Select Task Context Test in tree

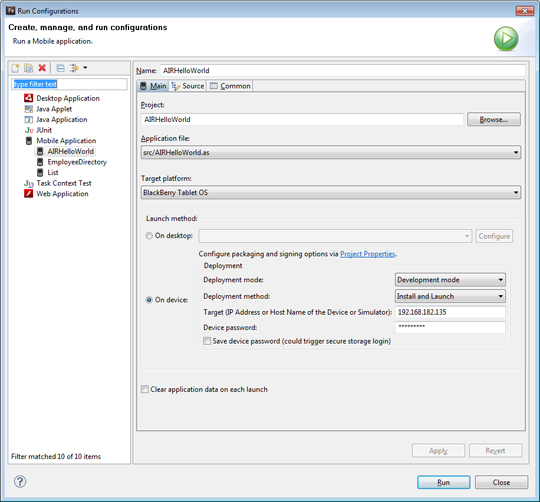pos(64,183)
